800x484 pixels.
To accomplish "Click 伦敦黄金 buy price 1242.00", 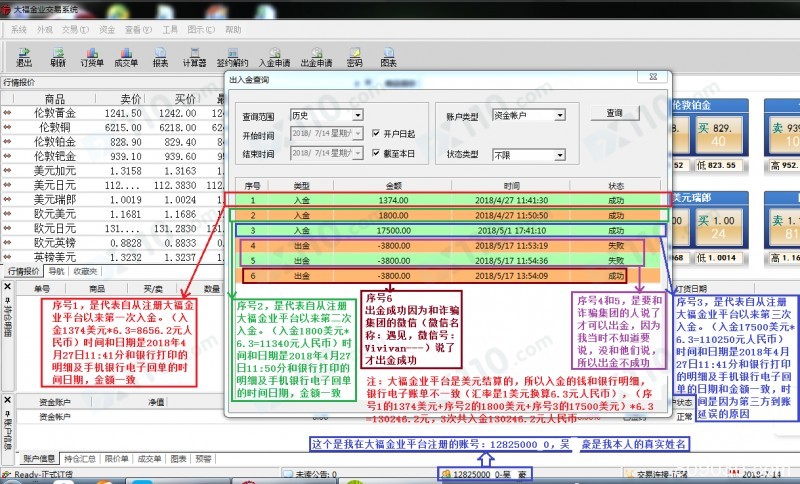I will pyautogui.click(x=178, y=113).
